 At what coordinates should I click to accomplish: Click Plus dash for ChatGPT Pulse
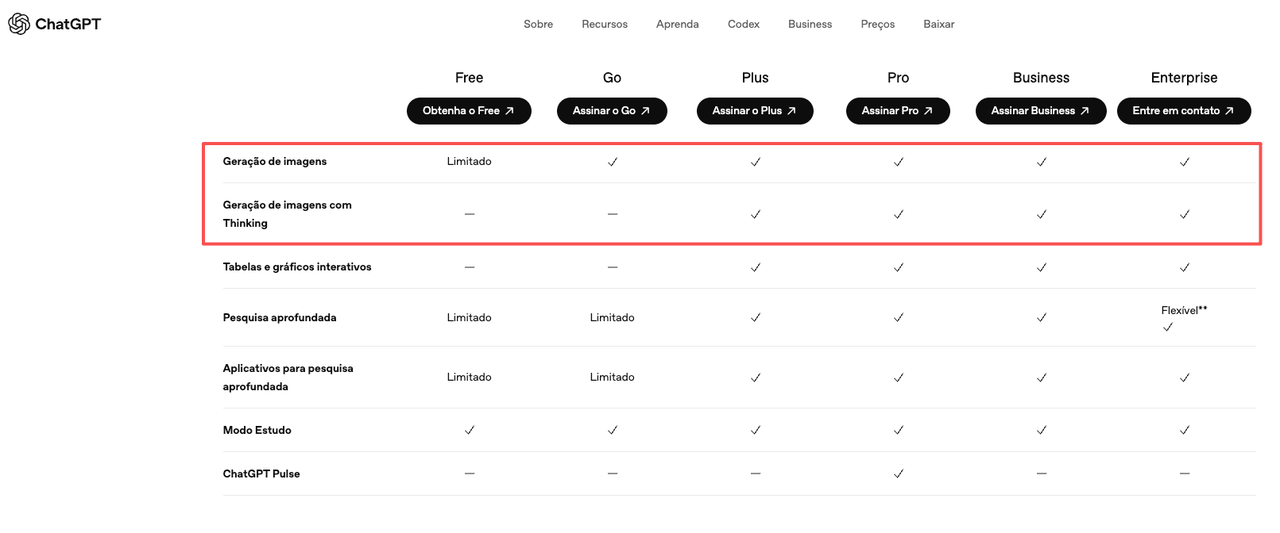pos(755,474)
